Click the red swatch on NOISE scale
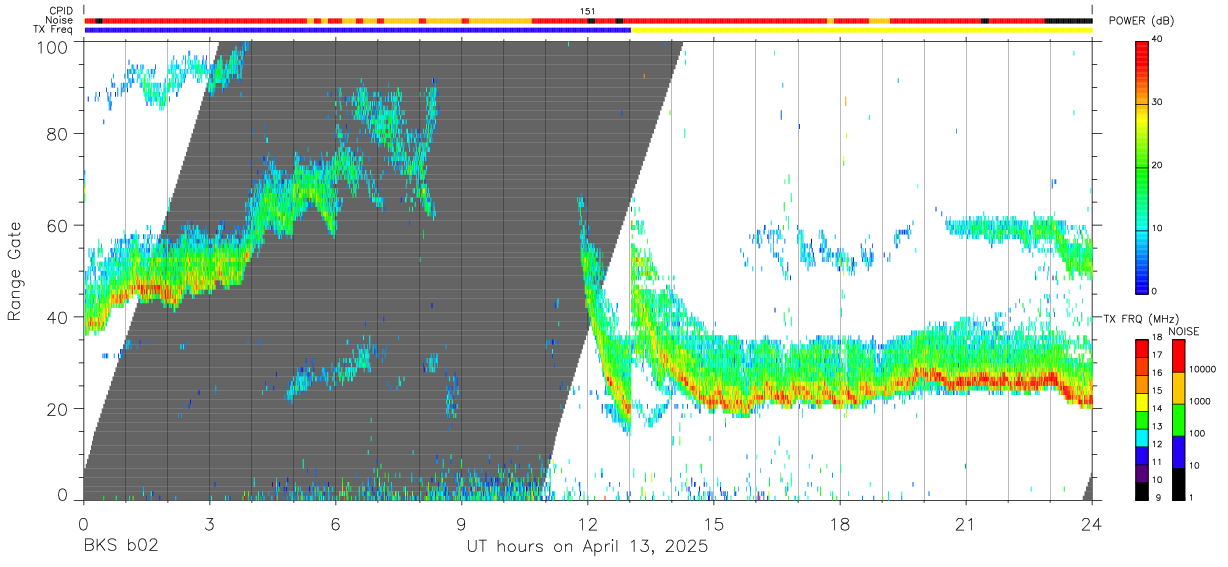The image size is (1228, 567). pos(1178,356)
